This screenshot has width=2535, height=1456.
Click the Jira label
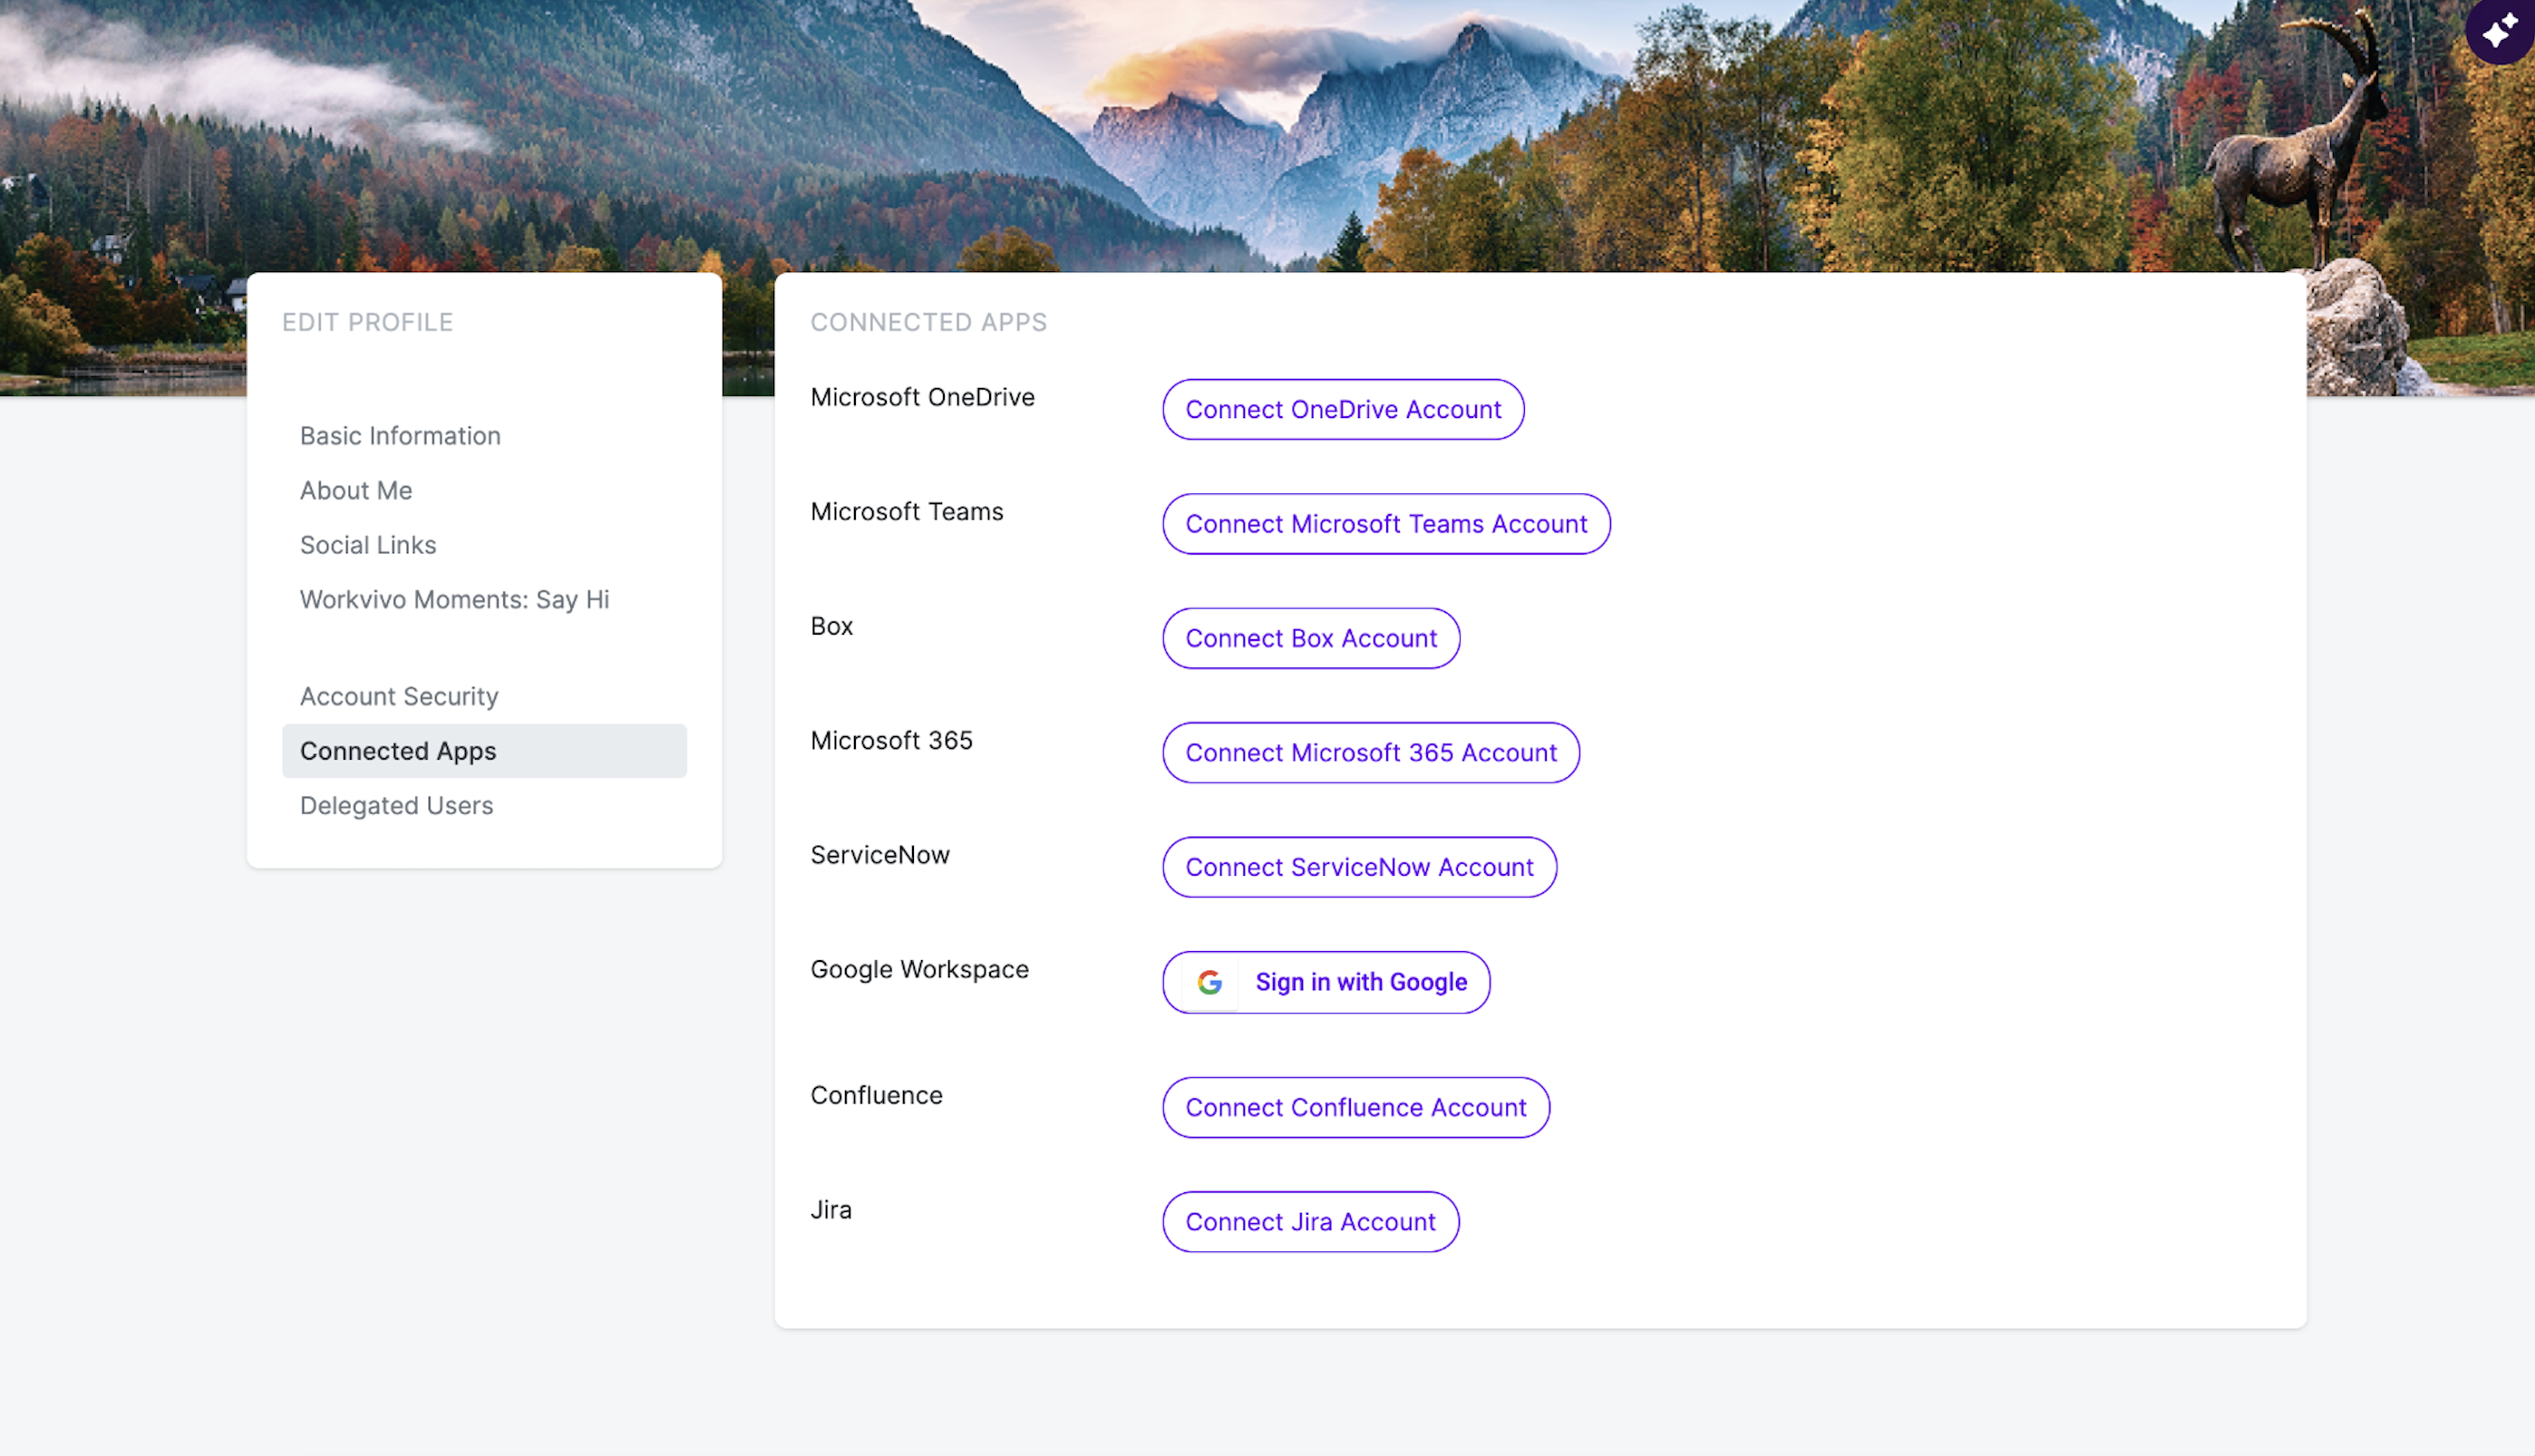(831, 1210)
